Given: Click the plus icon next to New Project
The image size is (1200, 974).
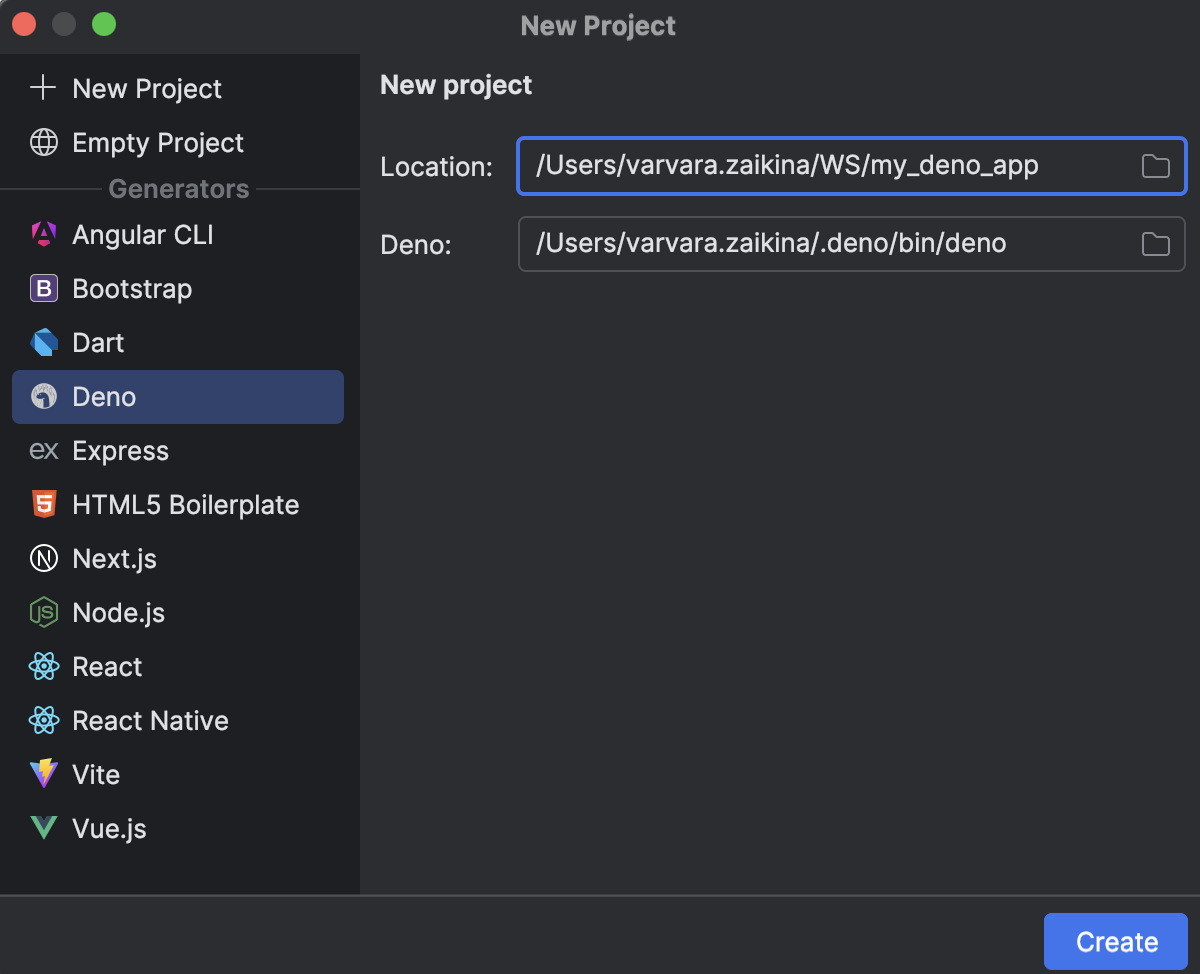Looking at the screenshot, I should (x=44, y=88).
